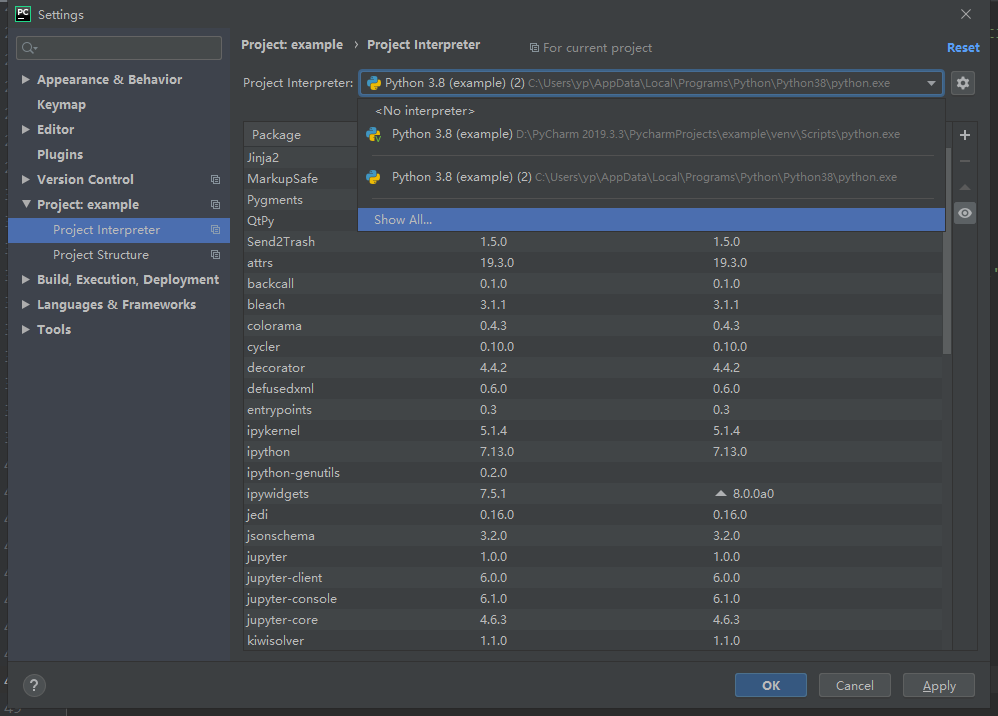Click the Cancel button
Viewport: 998px width, 716px height.
(x=854, y=685)
